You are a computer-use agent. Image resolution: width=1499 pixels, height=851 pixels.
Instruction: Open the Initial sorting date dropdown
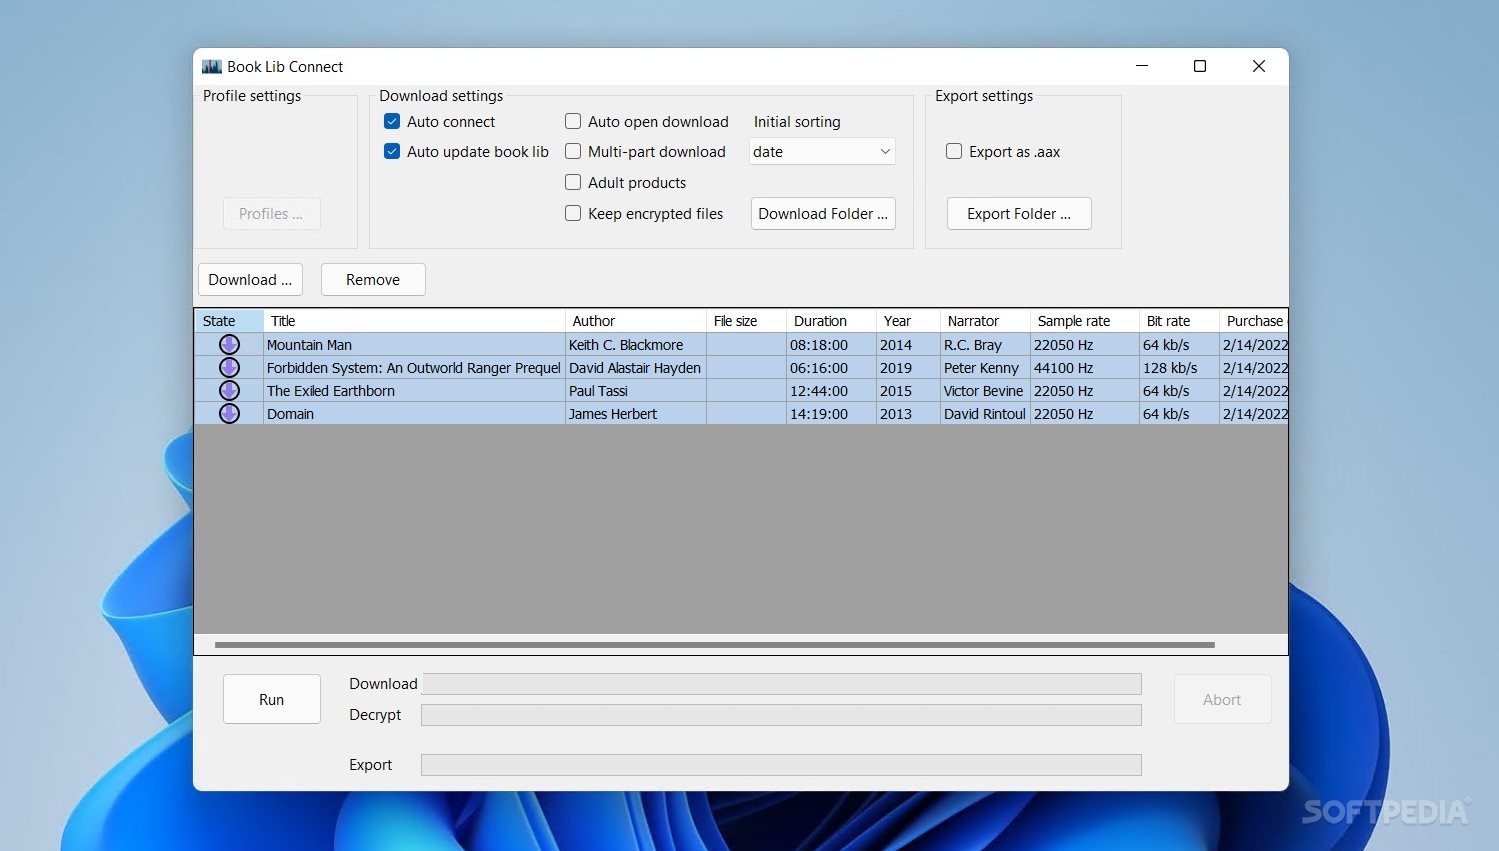coord(822,151)
